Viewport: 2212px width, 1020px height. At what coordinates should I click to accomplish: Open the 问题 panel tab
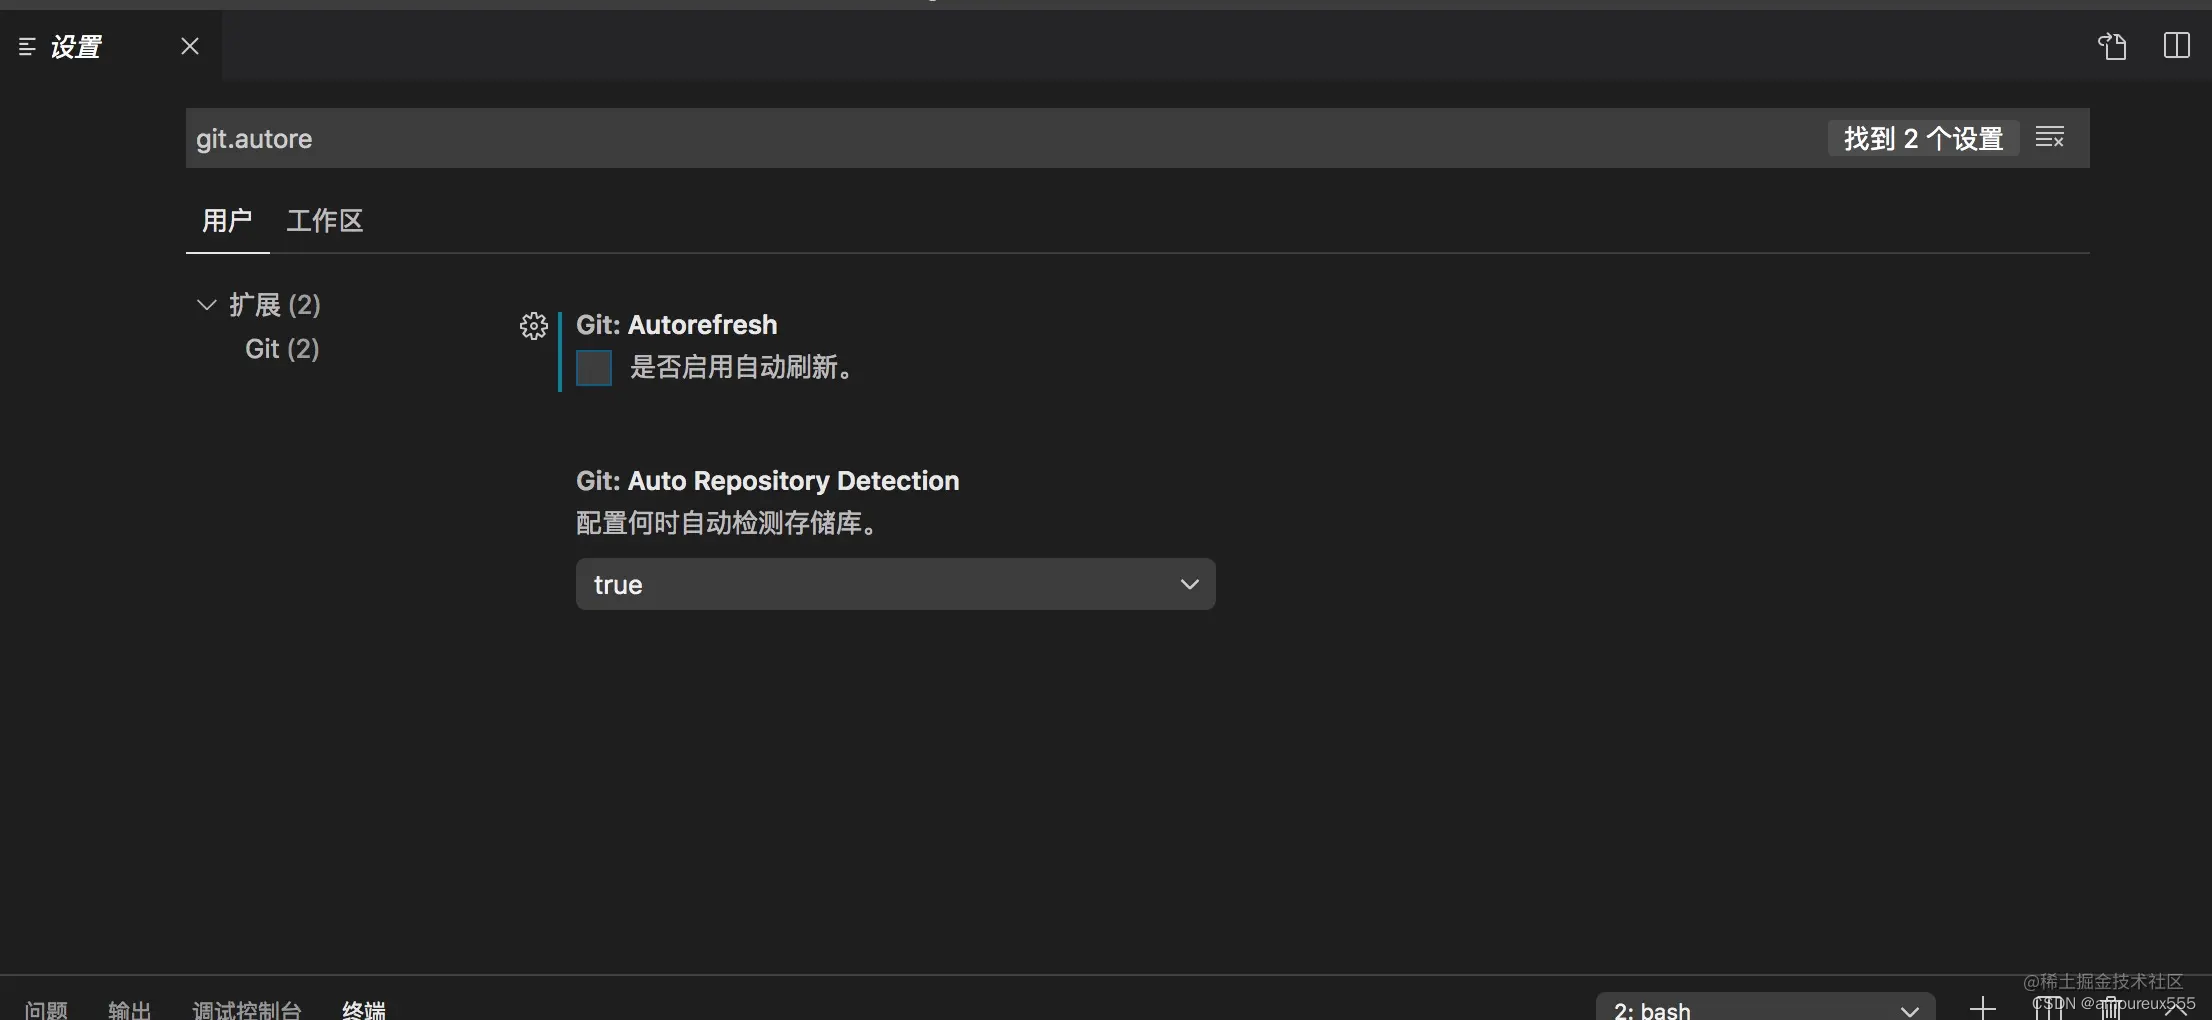(46, 1009)
